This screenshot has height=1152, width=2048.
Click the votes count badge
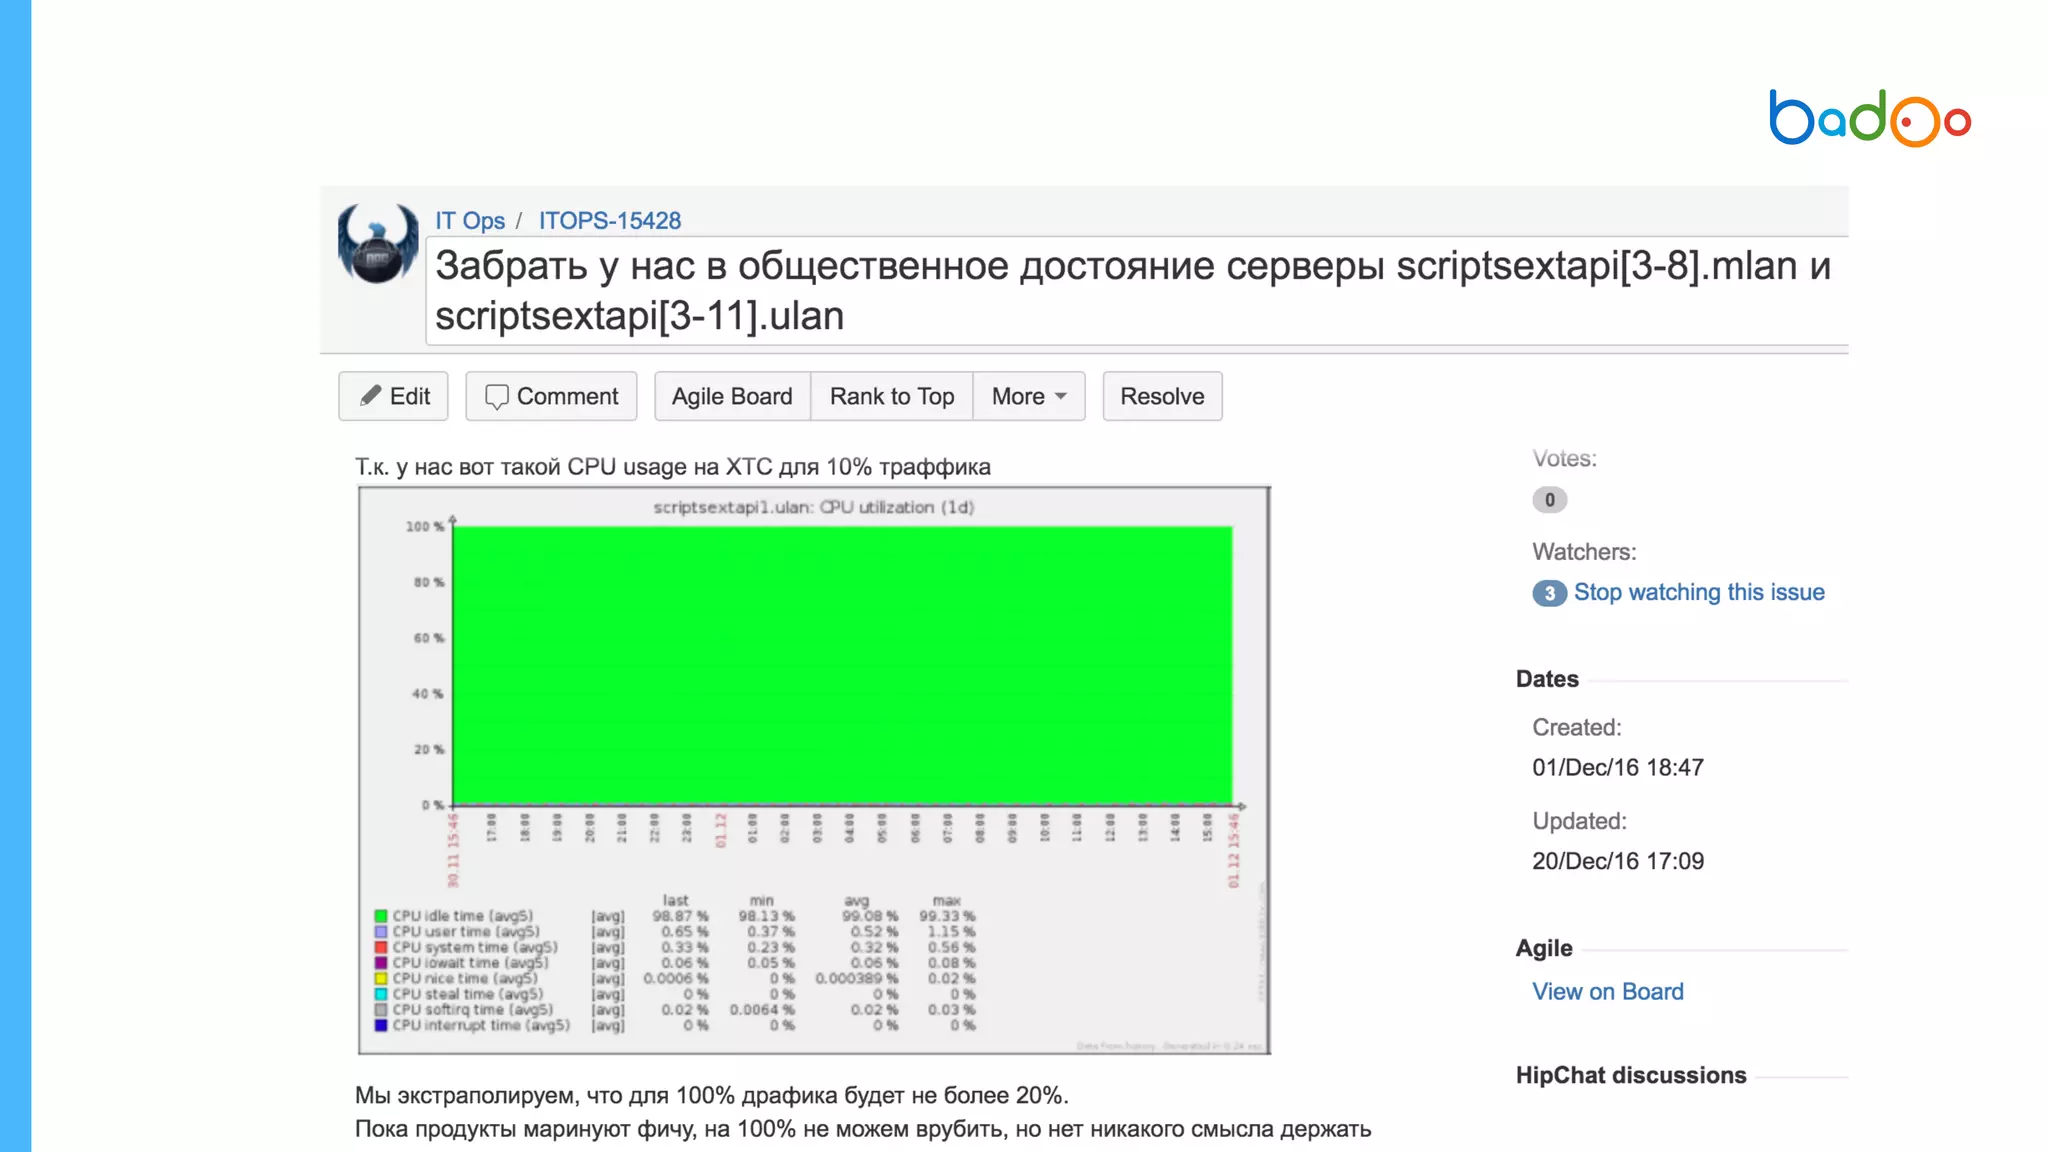1549,500
